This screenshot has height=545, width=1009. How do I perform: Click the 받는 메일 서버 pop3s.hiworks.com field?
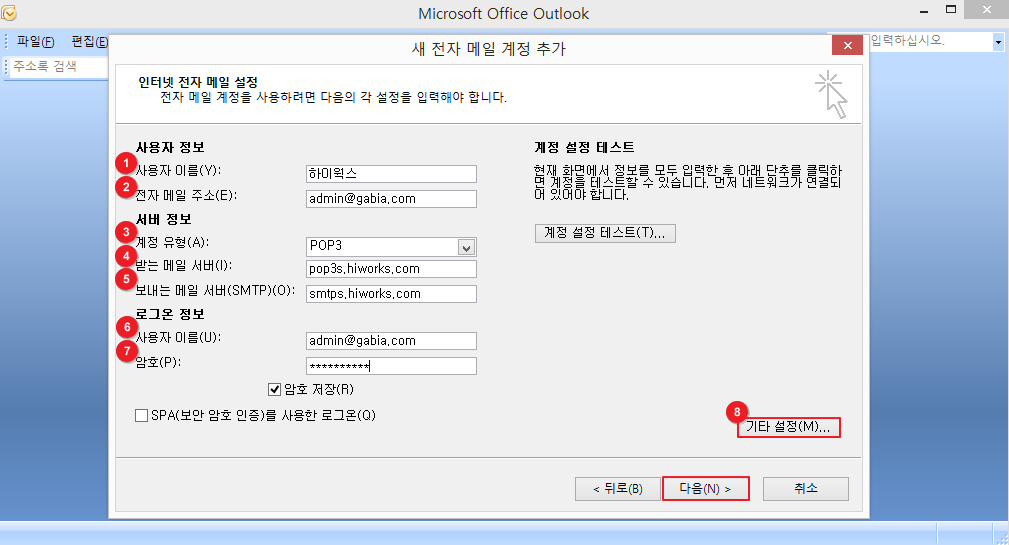[391, 269]
